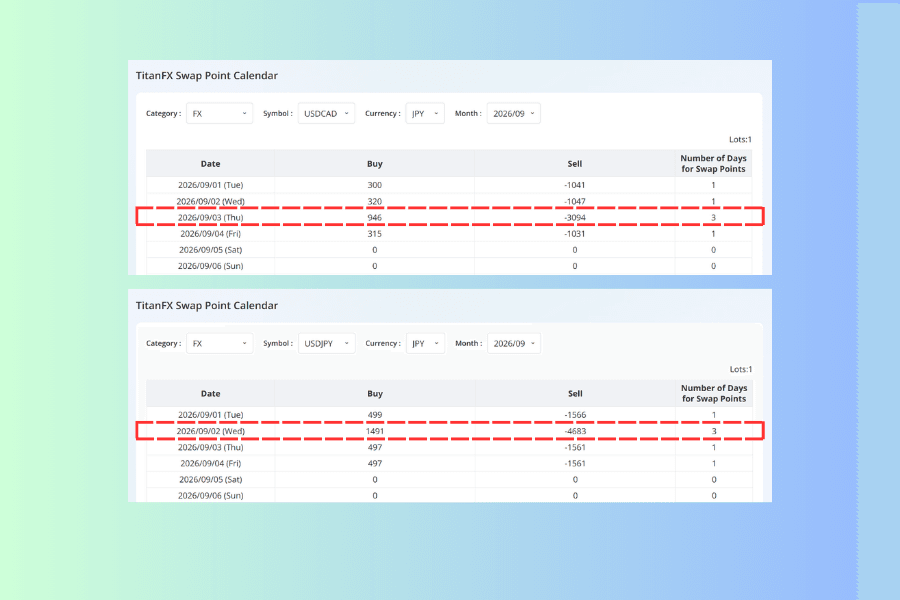Open Category dropdown in USDJPY calendar
Viewport: 900px width, 600px height.
pos(219,343)
